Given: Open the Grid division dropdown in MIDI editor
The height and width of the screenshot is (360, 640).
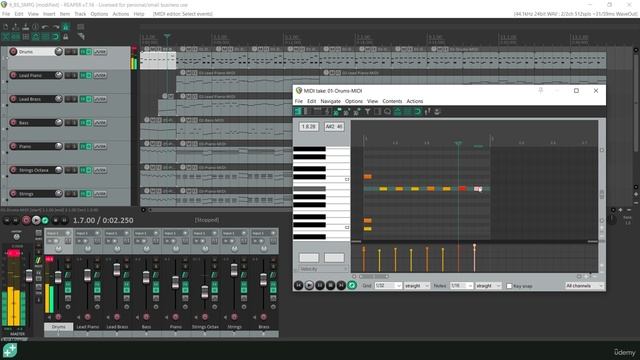Looking at the screenshot, I should coord(388,286).
